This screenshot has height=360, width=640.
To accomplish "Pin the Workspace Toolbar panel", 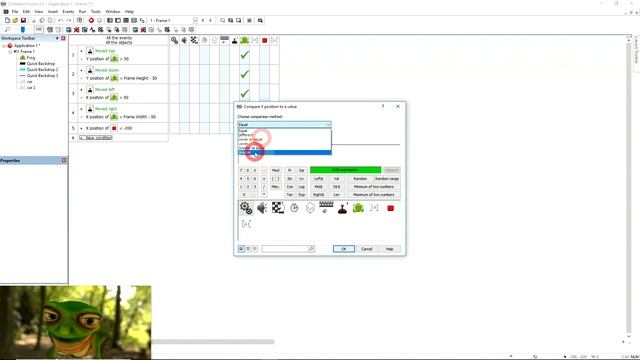I will pyautogui.click(x=57, y=38).
